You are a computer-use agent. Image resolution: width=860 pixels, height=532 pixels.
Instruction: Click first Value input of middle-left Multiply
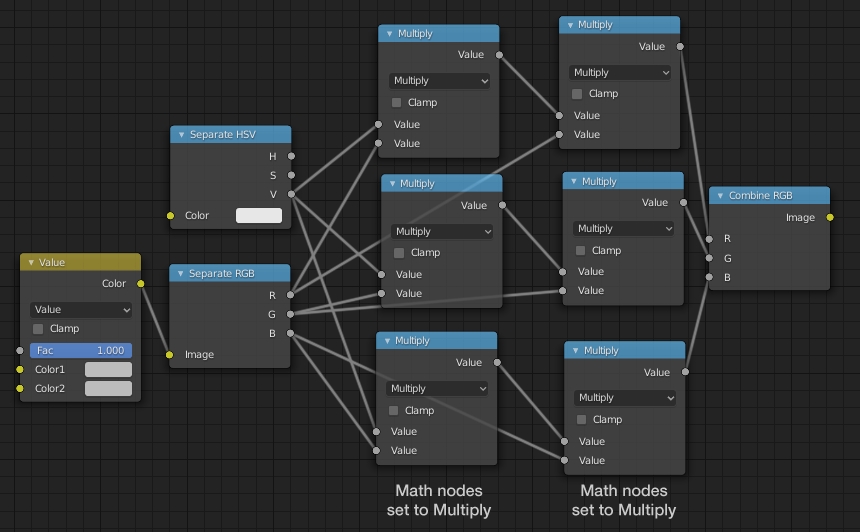click(x=381, y=274)
